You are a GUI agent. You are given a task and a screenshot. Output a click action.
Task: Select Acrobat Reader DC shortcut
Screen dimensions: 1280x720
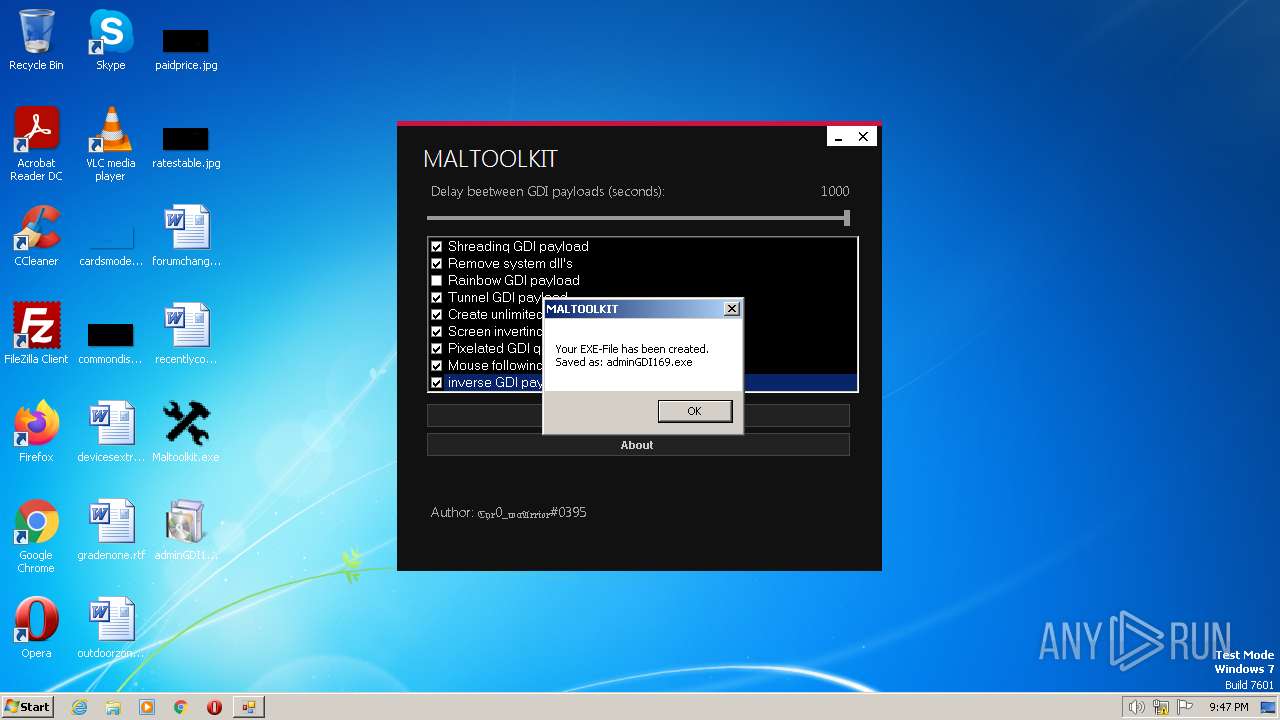click(x=36, y=144)
